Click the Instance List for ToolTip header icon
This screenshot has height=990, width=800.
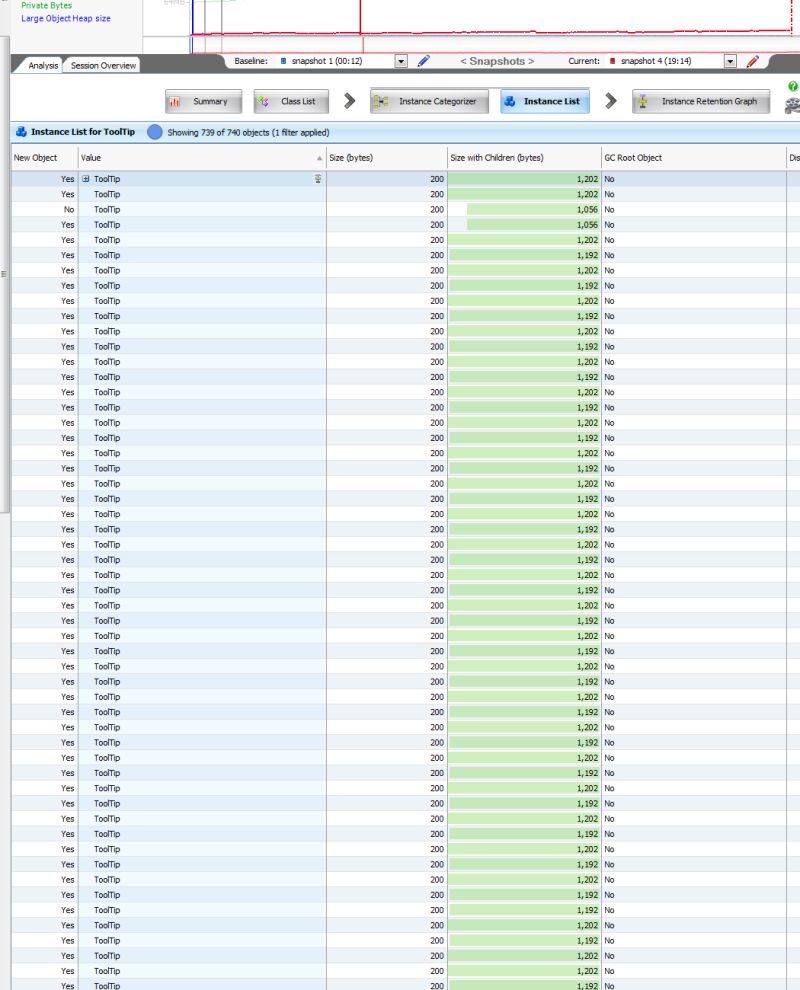(19, 132)
